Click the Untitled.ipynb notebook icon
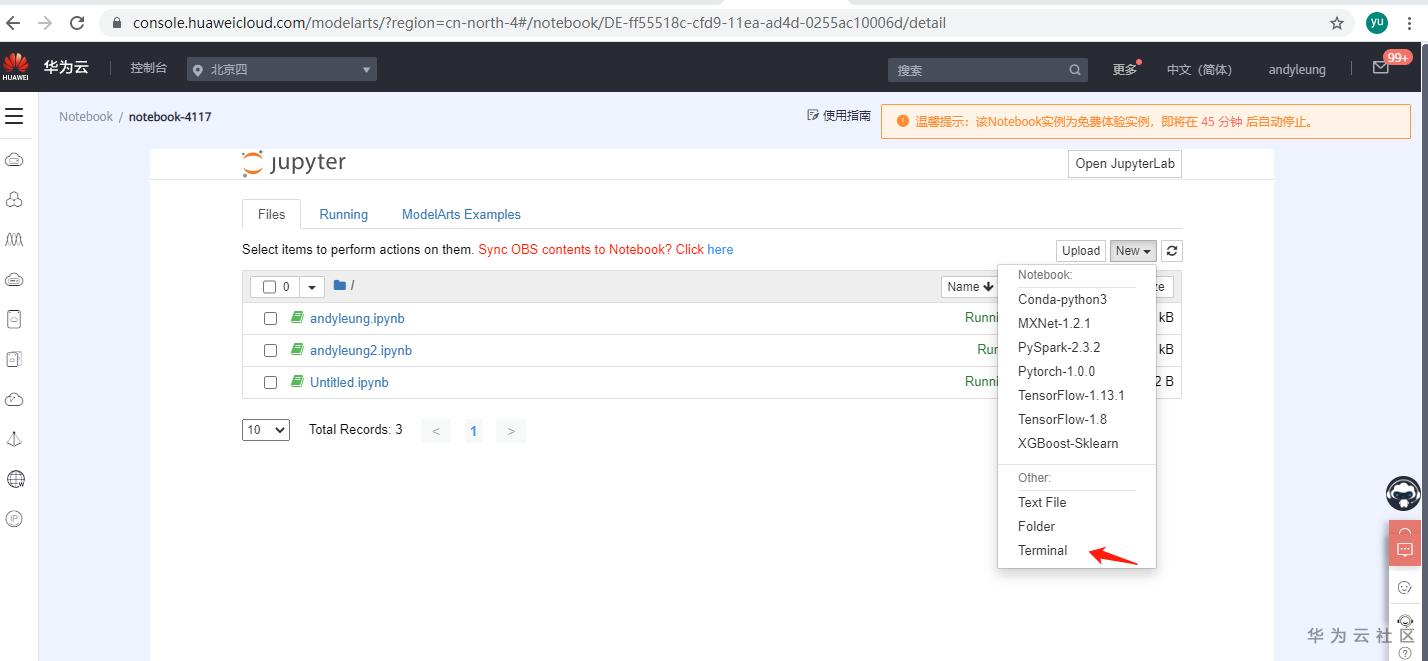1428x661 pixels. [297, 381]
